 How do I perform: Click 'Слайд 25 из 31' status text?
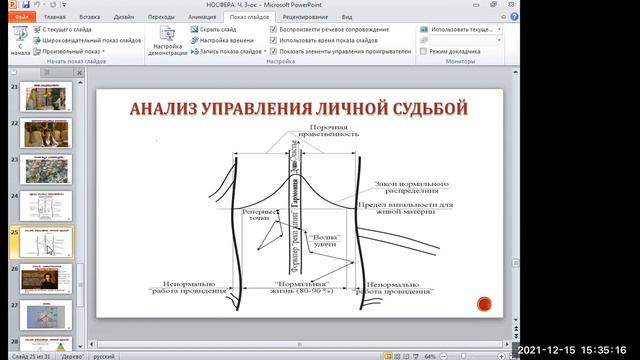(31, 356)
